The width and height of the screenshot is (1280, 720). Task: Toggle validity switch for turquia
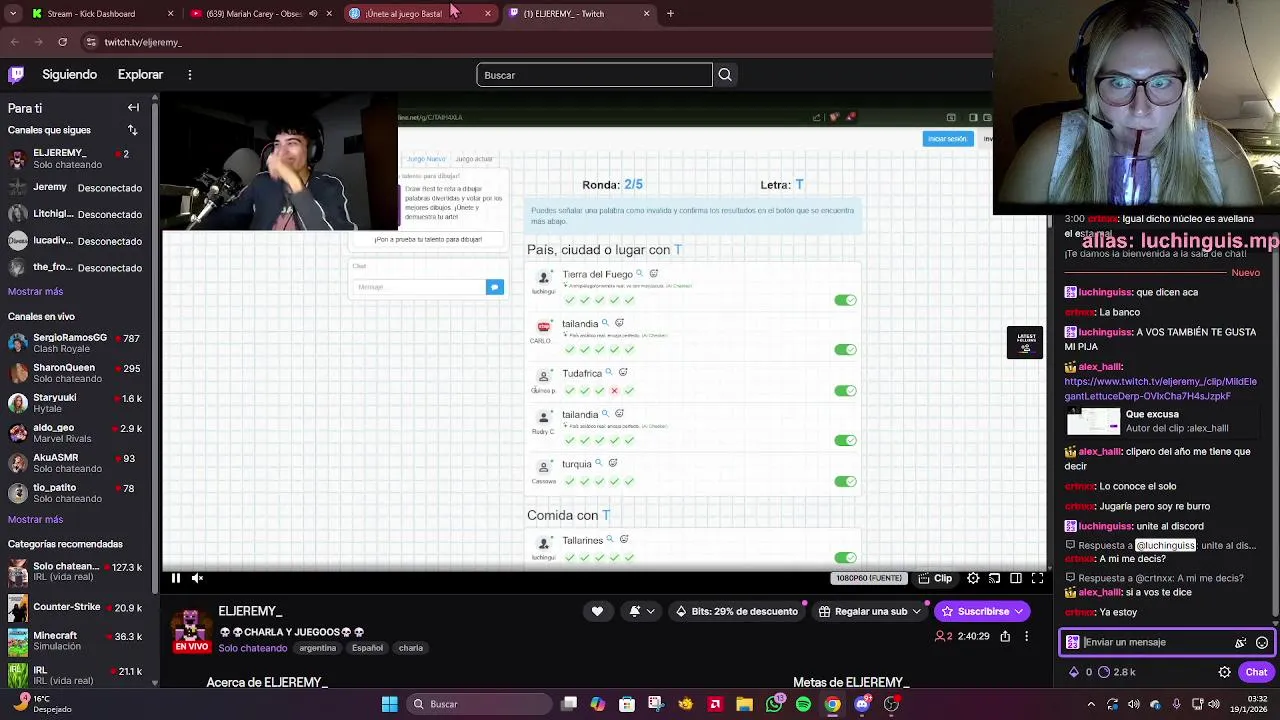(845, 481)
